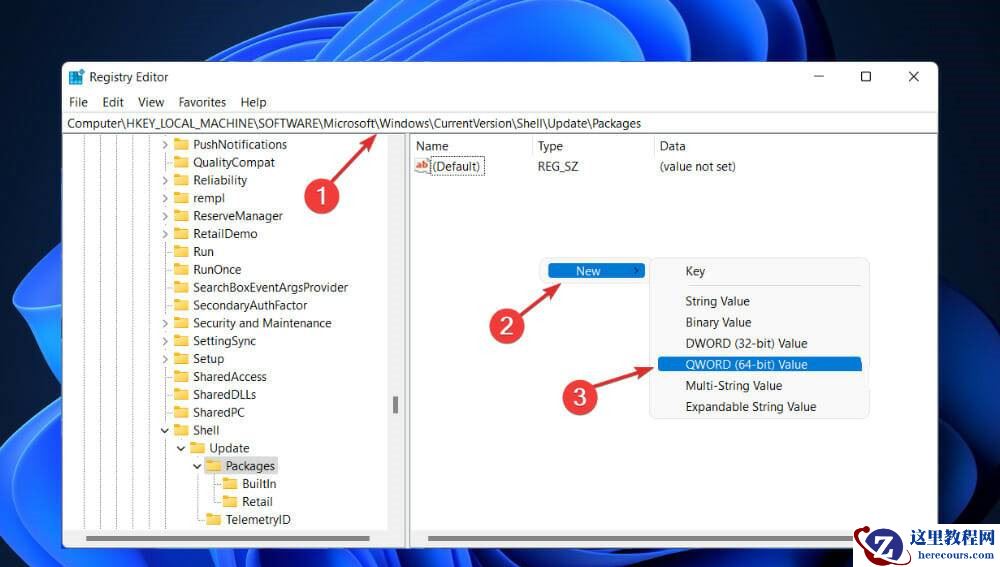Select the rempl folder icon

(x=182, y=198)
